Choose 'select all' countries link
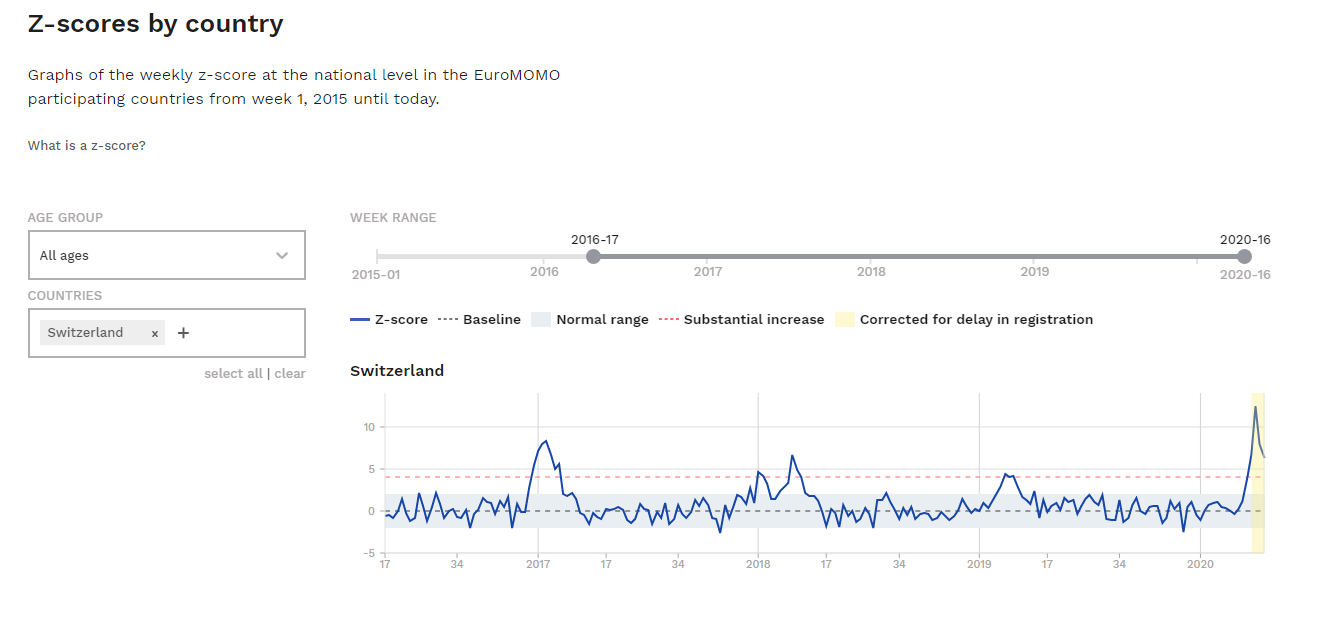The height and width of the screenshot is (619, 1336). (x=233, y=374)
